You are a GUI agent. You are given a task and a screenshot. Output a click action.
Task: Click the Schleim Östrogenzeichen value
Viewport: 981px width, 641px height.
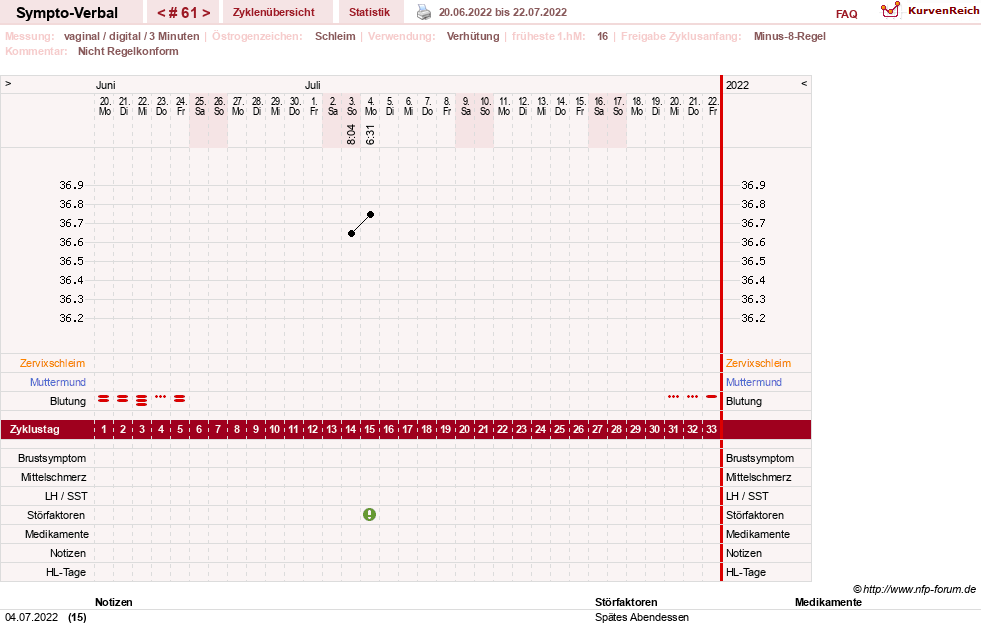335,36
